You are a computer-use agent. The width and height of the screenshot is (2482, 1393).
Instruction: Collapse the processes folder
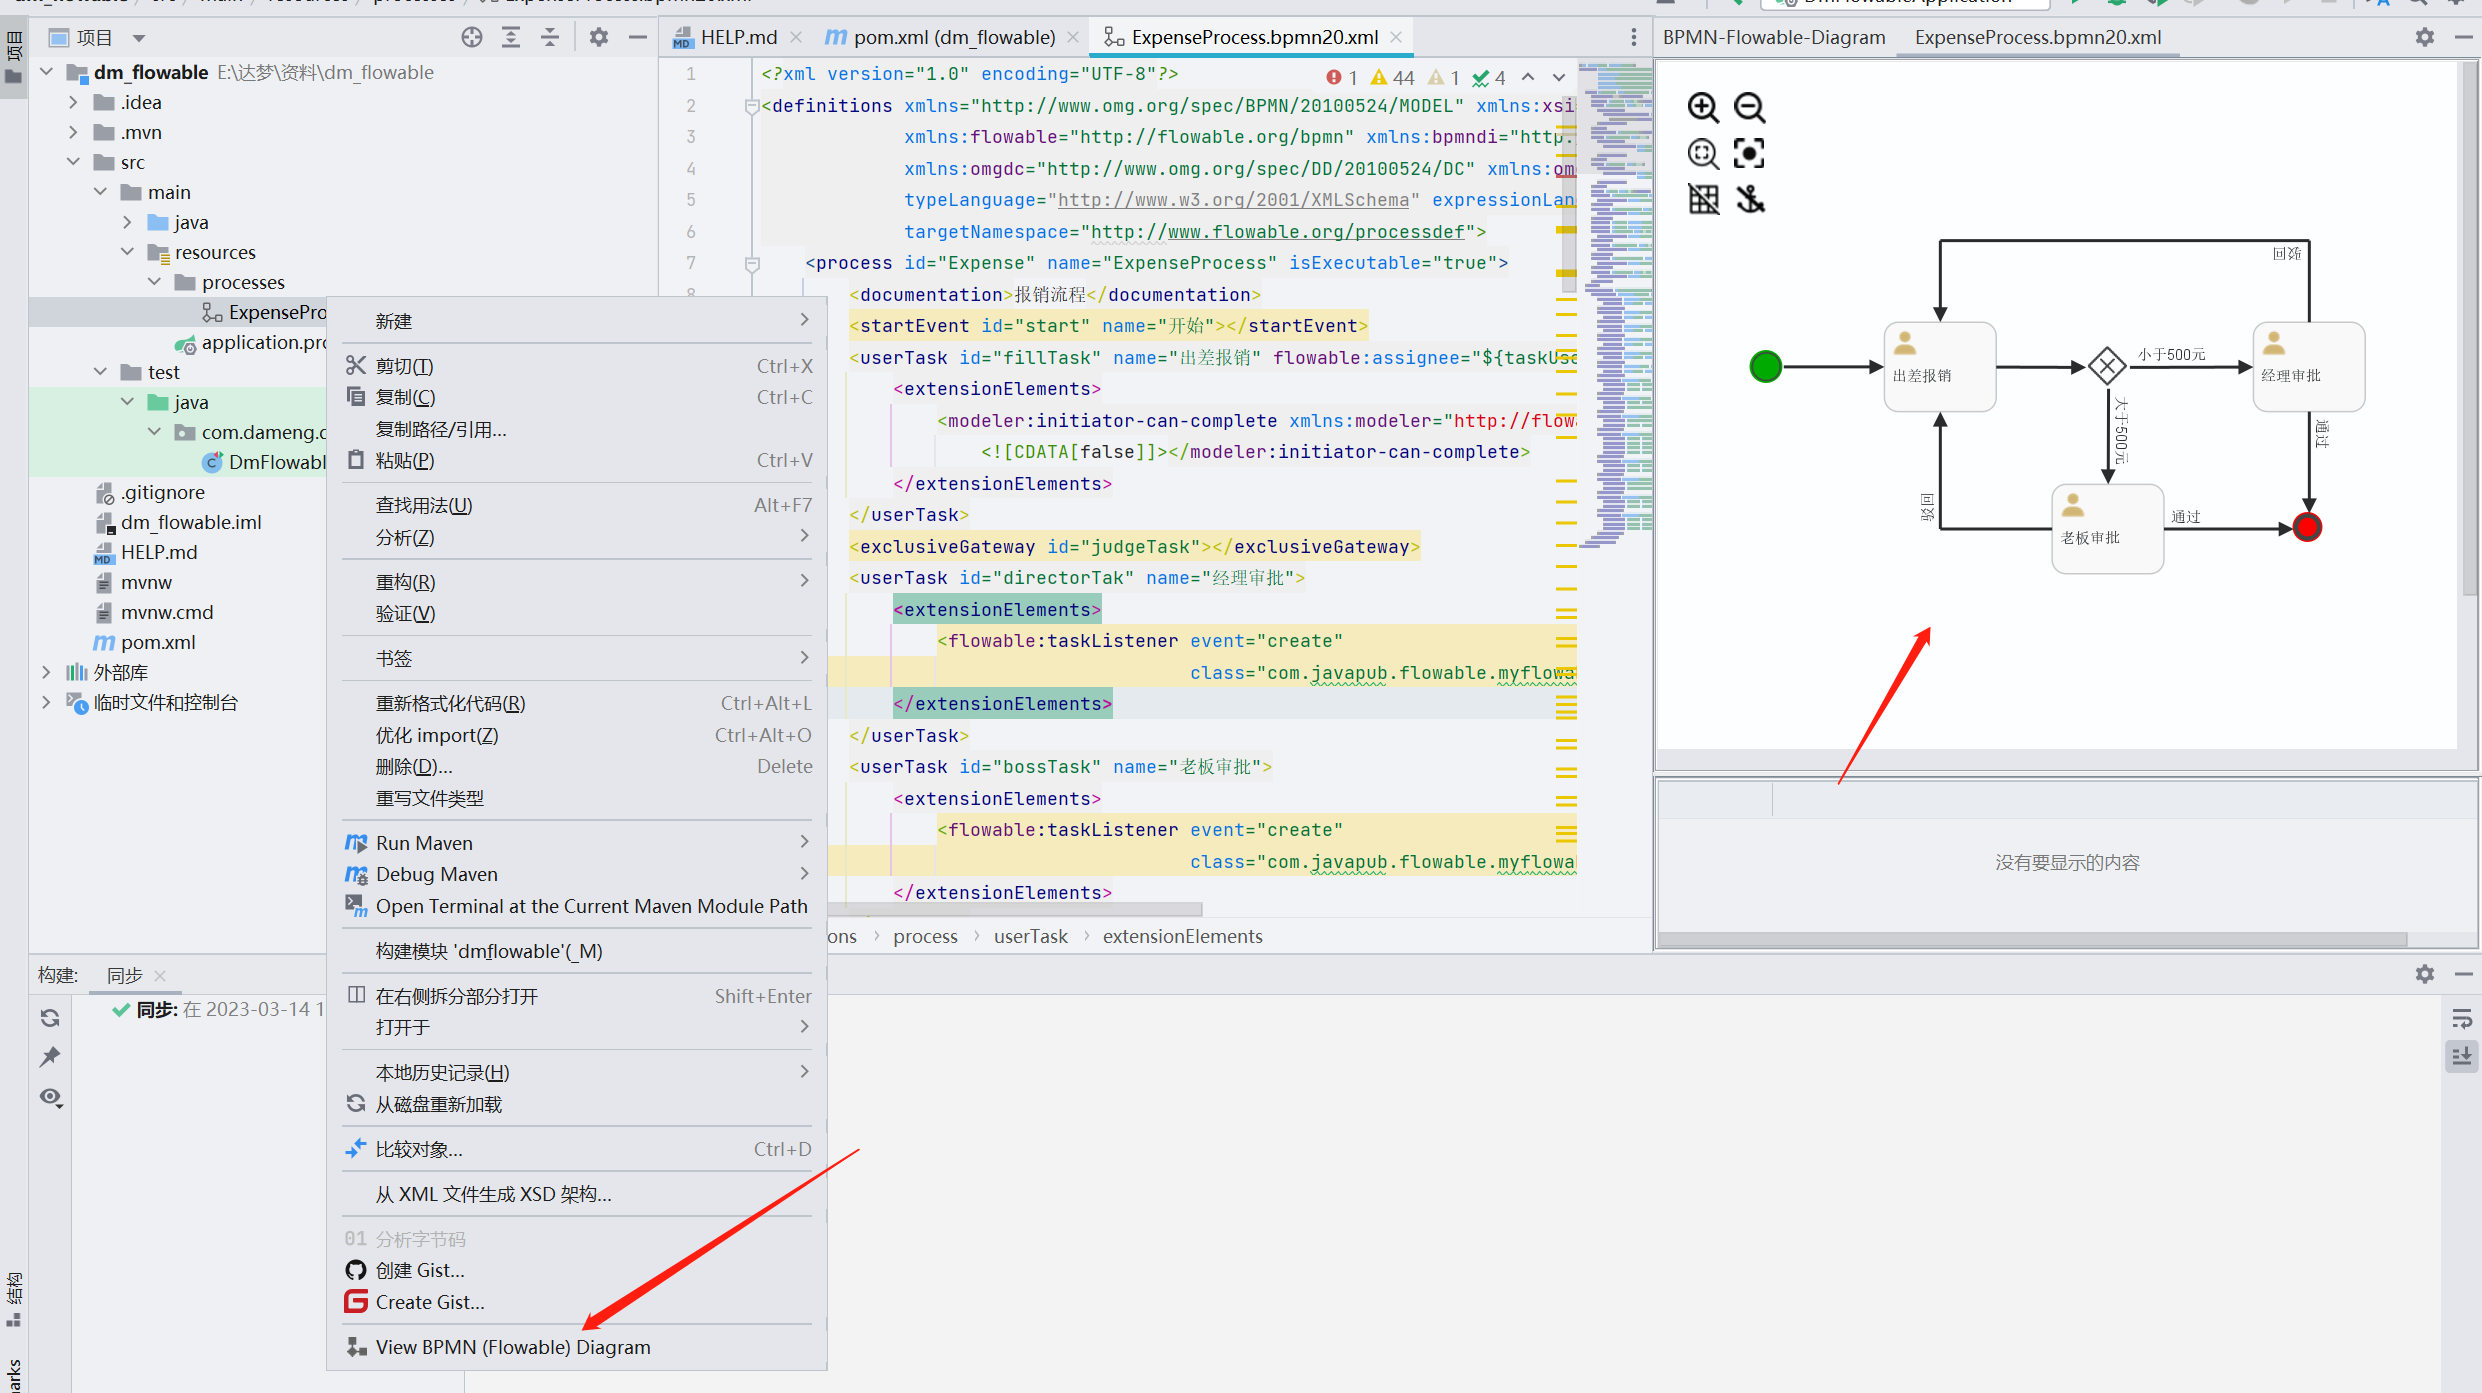pyautogui.click(x=154, y=282)
